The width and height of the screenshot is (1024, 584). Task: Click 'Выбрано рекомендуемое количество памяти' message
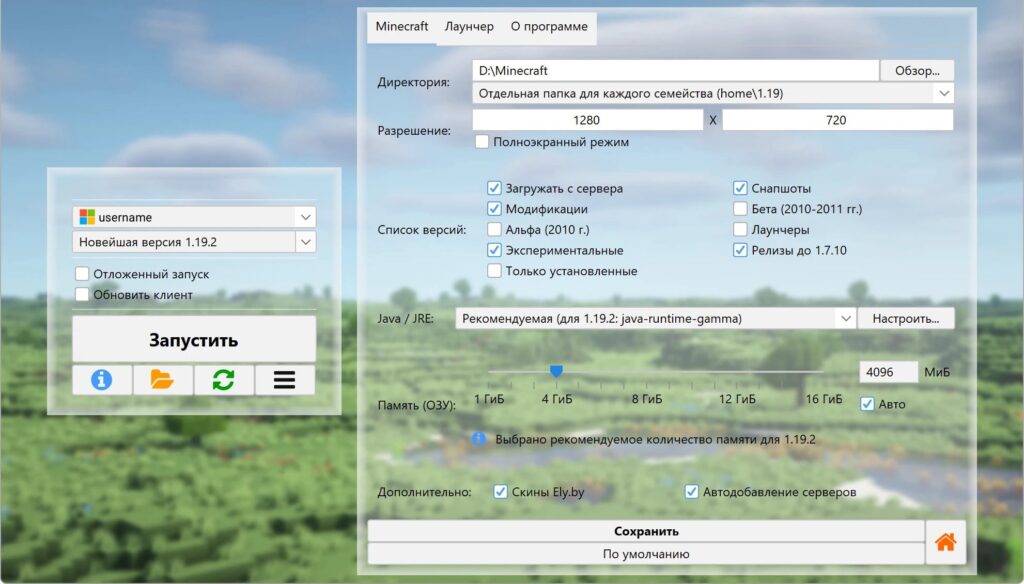655,439
